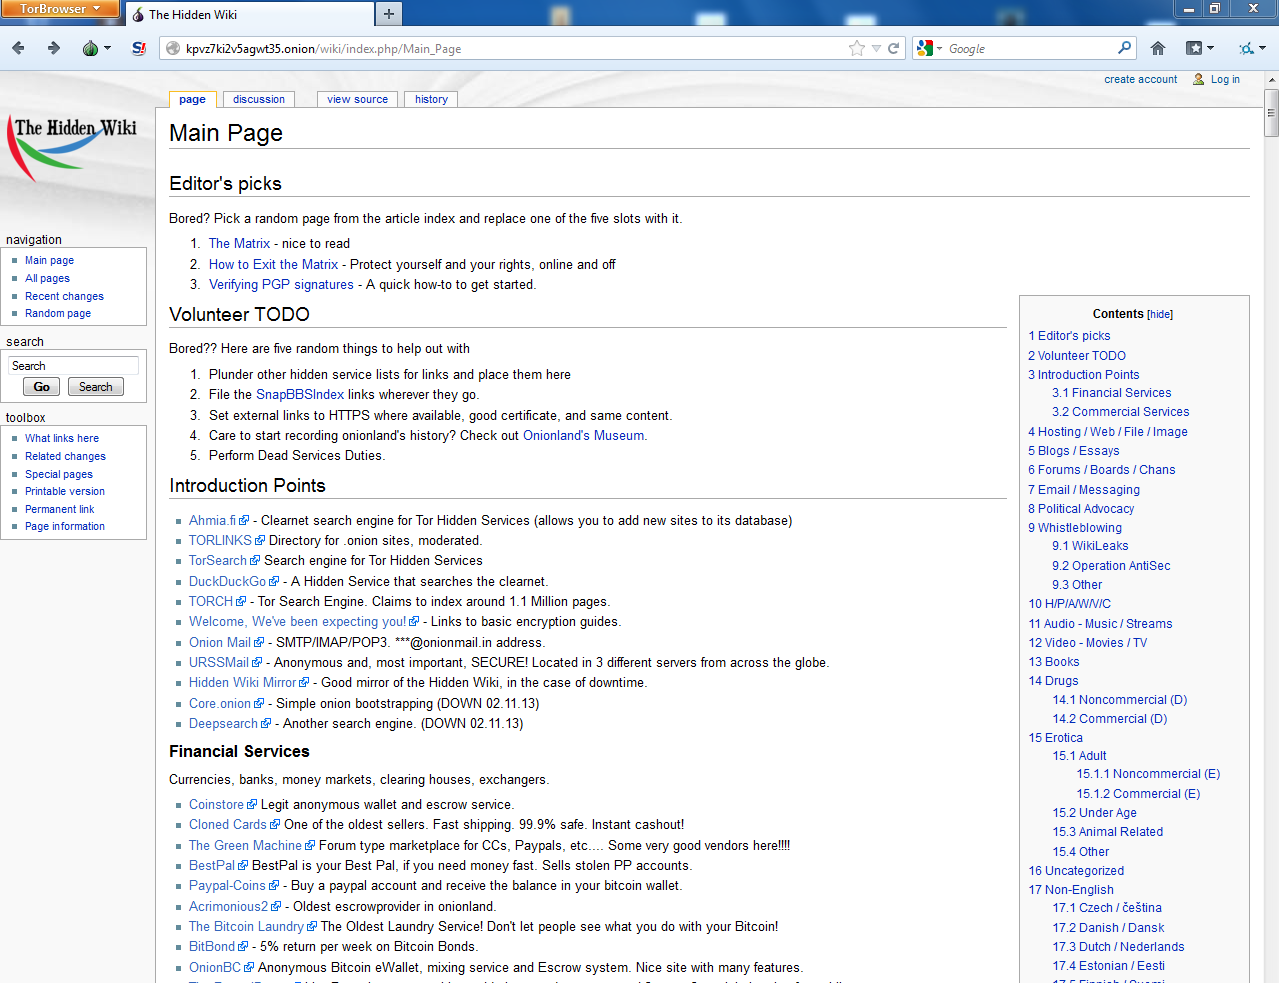The height and width of the screenshot is (983, 1279).
Task: Open Recent changes in navigation
Action: (64, 296)
